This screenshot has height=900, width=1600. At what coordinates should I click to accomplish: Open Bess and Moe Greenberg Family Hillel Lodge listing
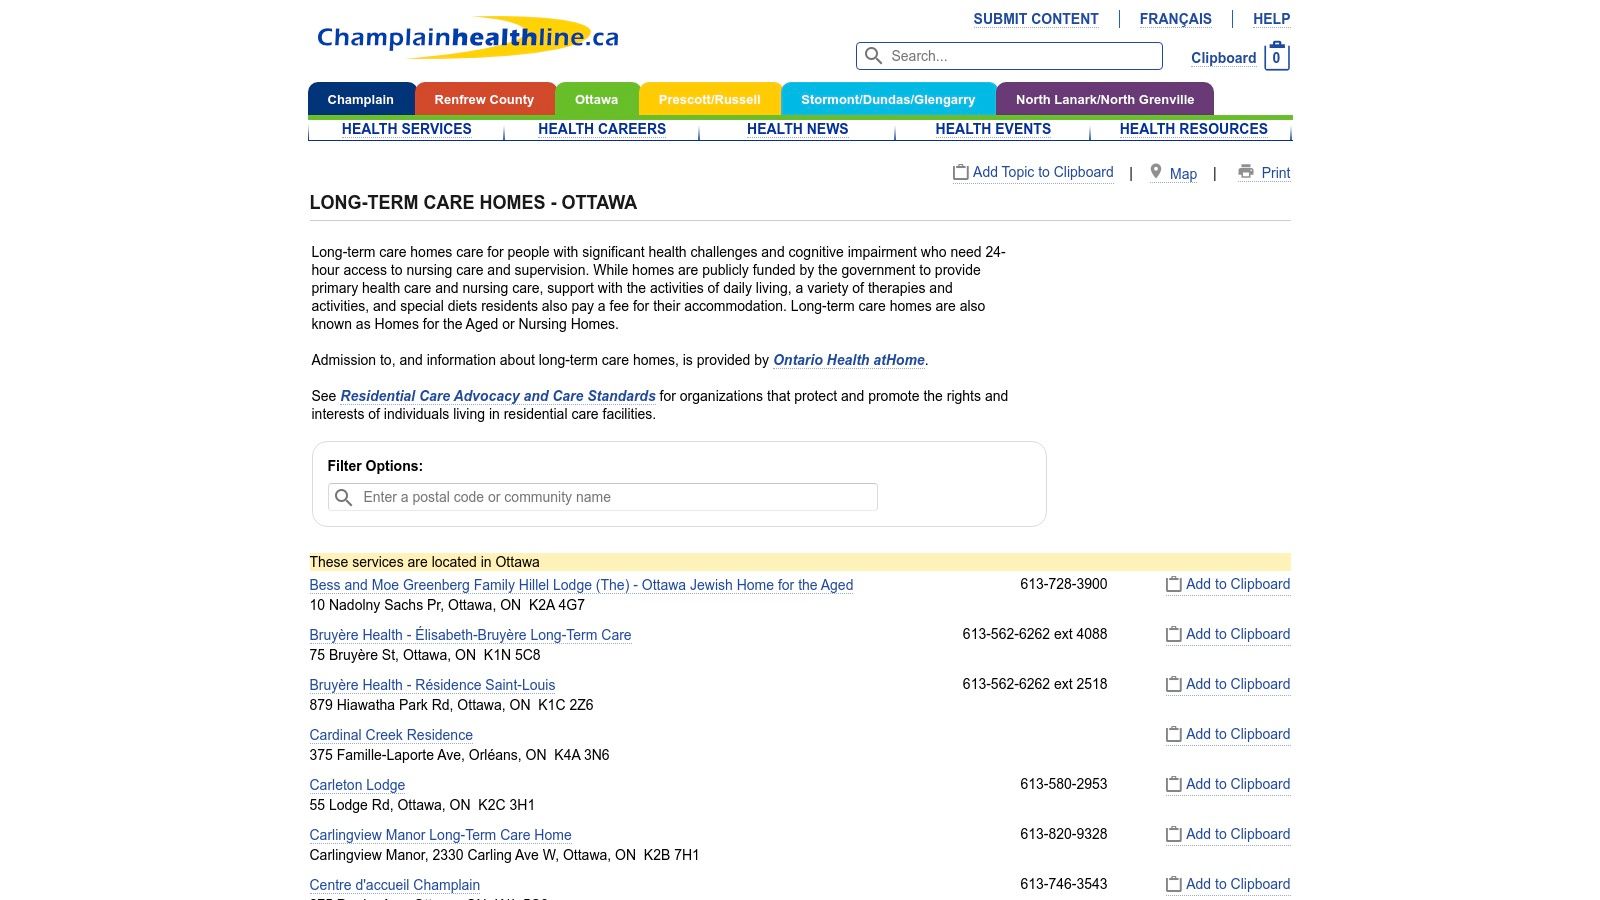coord(581,585)
